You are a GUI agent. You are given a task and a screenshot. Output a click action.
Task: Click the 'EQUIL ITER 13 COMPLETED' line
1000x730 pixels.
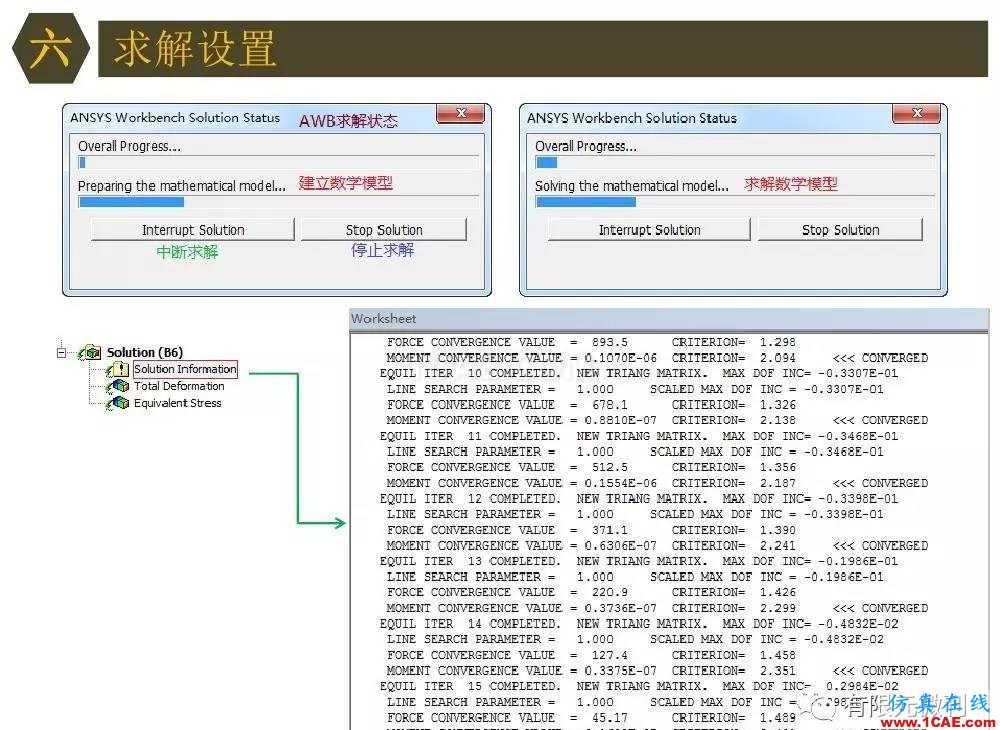638,562
